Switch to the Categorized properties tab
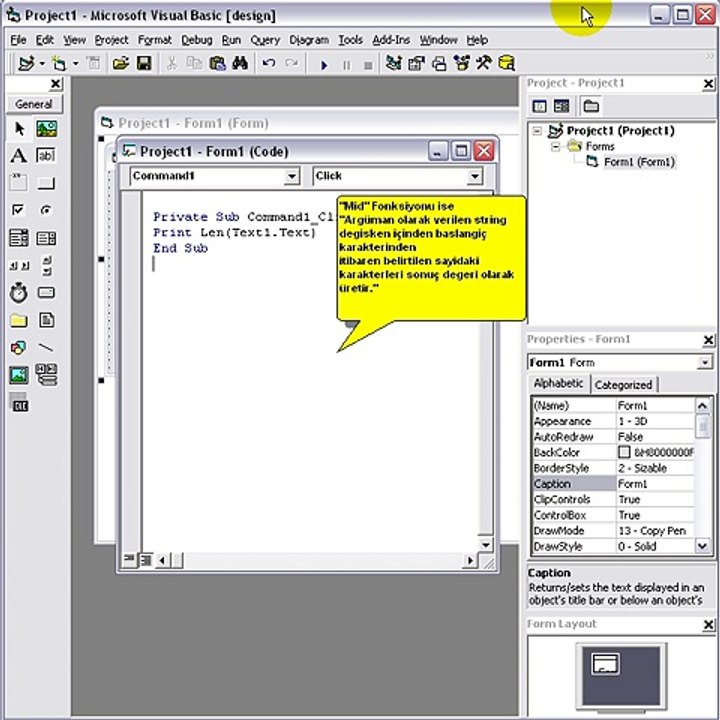This screenshot has width=720, height=720. coord(623,385)
